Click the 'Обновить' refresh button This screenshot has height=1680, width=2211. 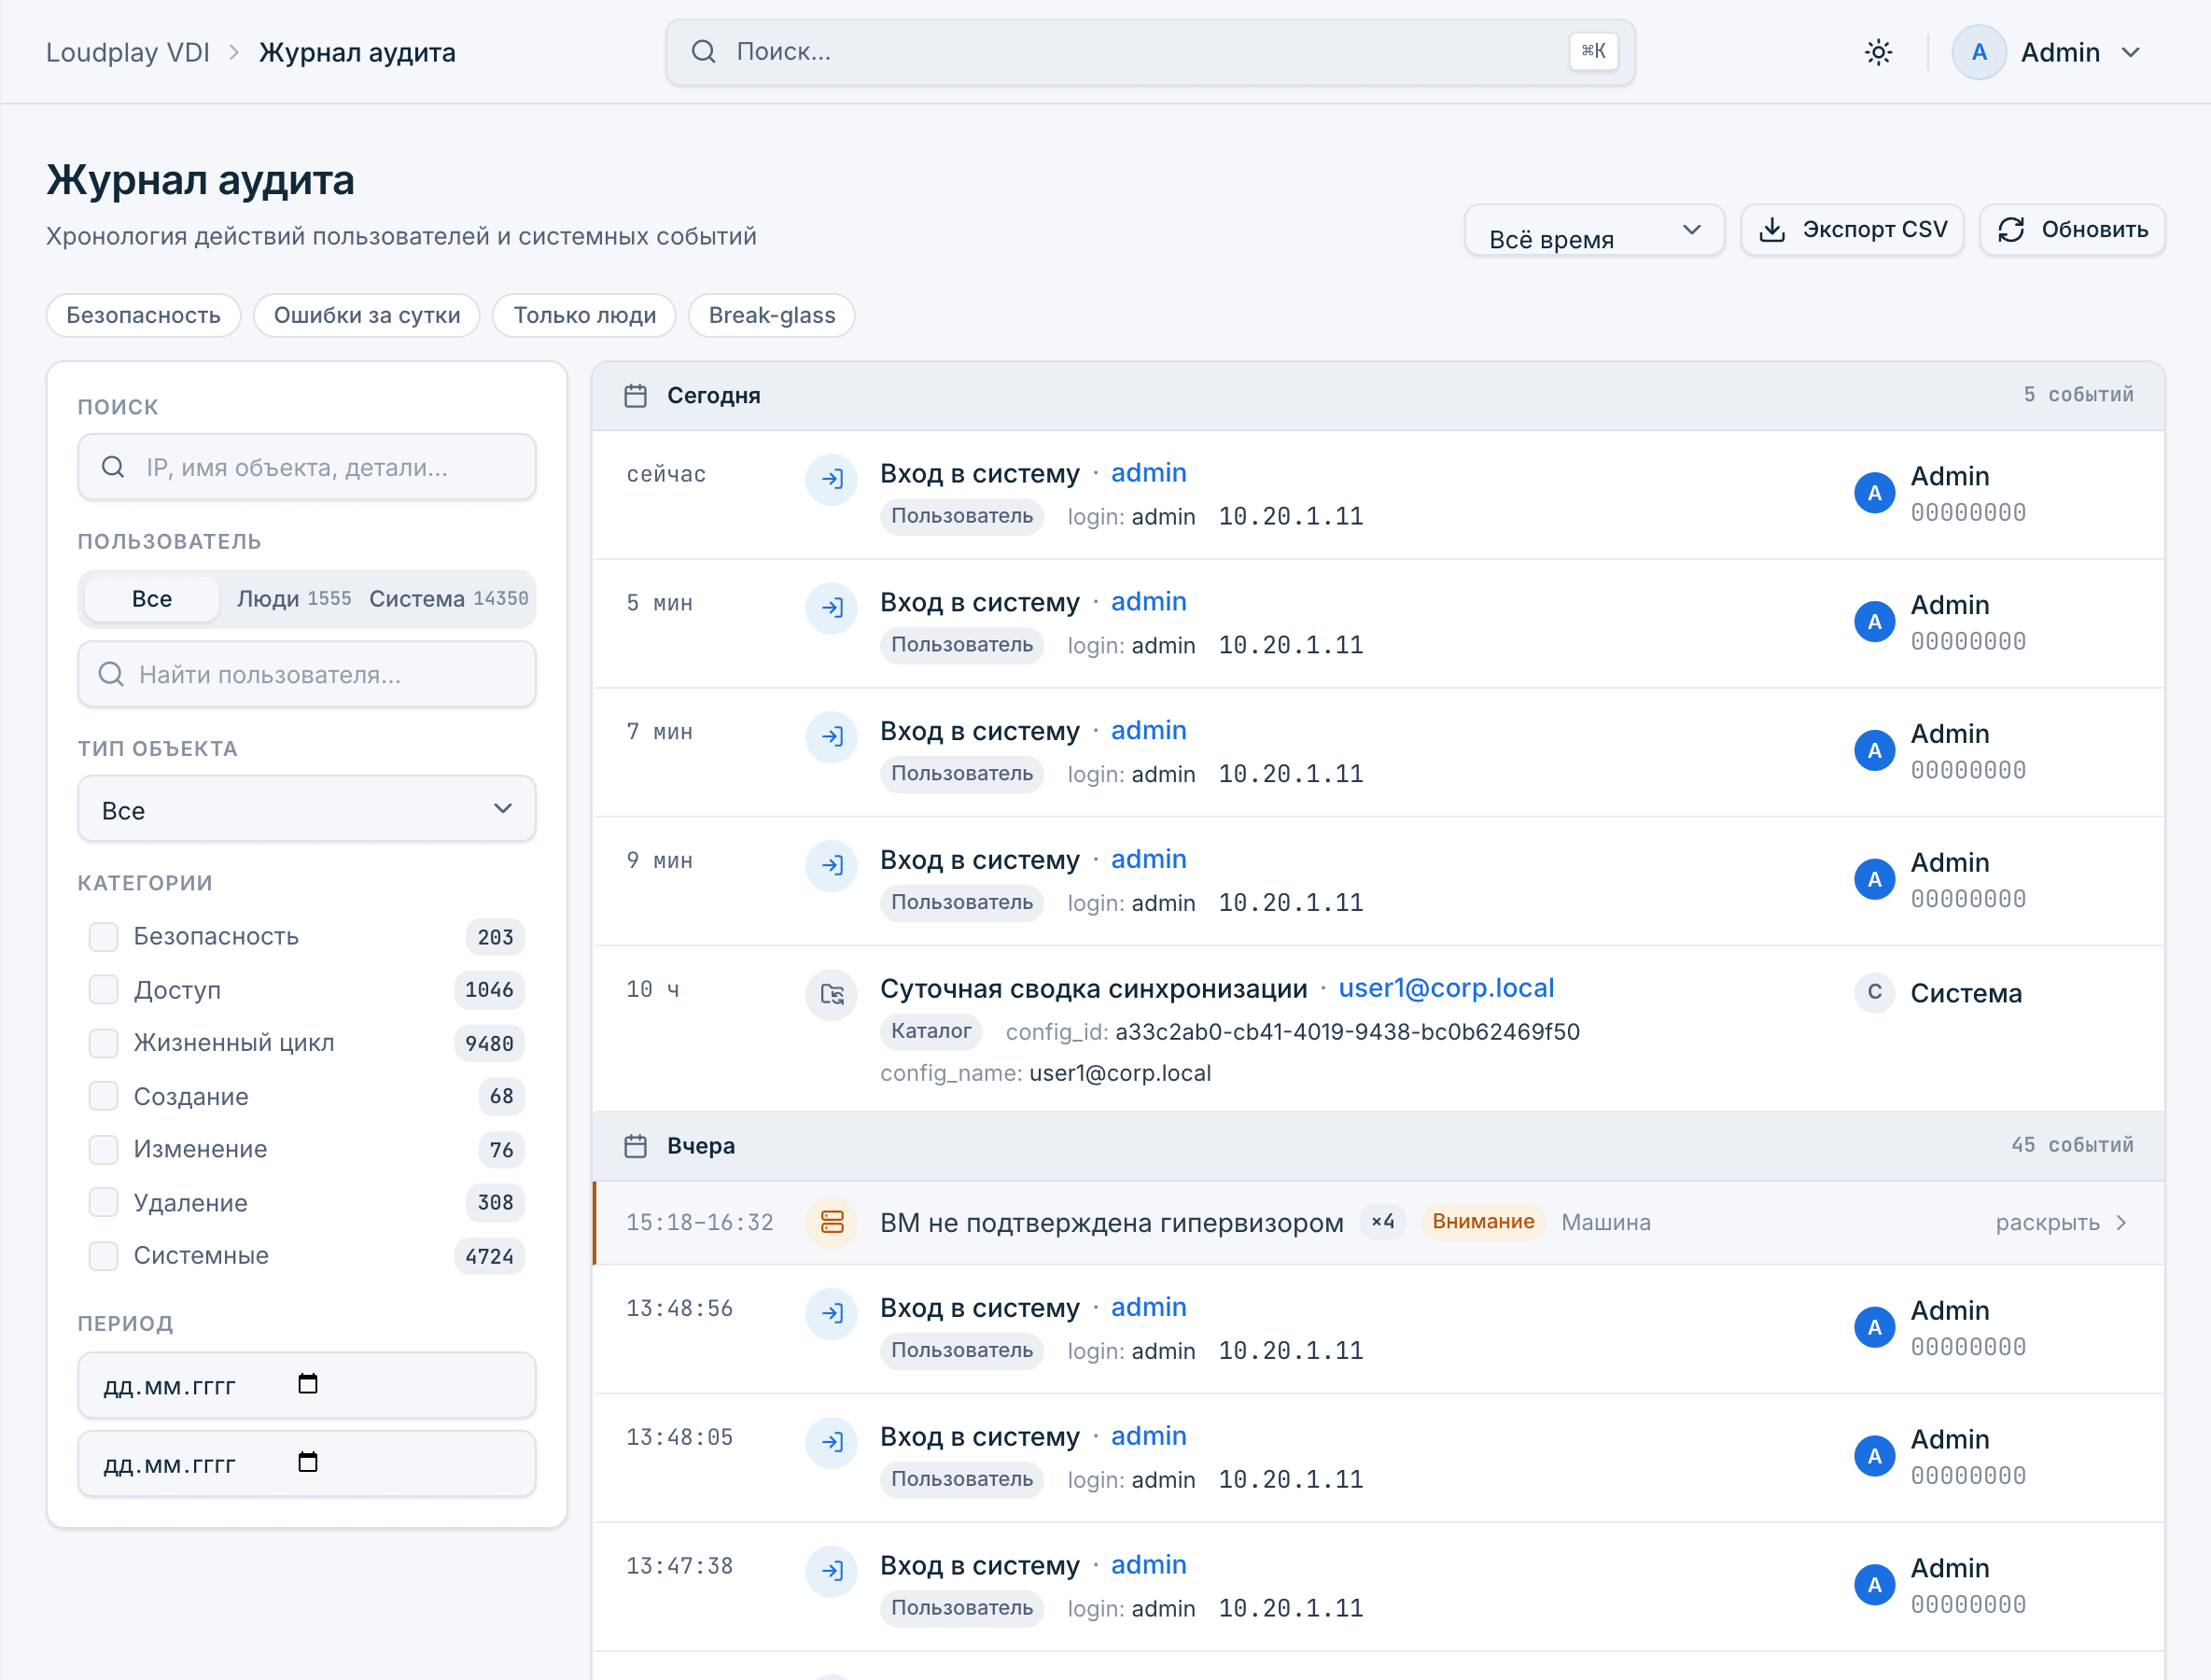tap(2072, 230)
